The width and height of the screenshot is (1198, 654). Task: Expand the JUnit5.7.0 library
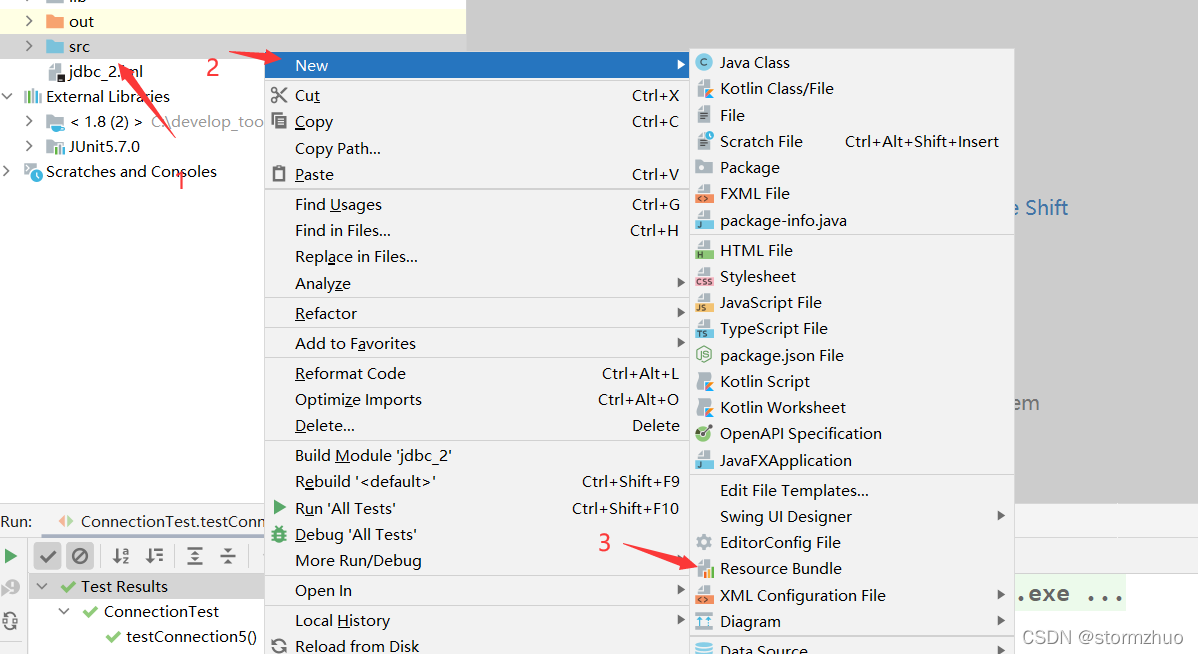29,146
